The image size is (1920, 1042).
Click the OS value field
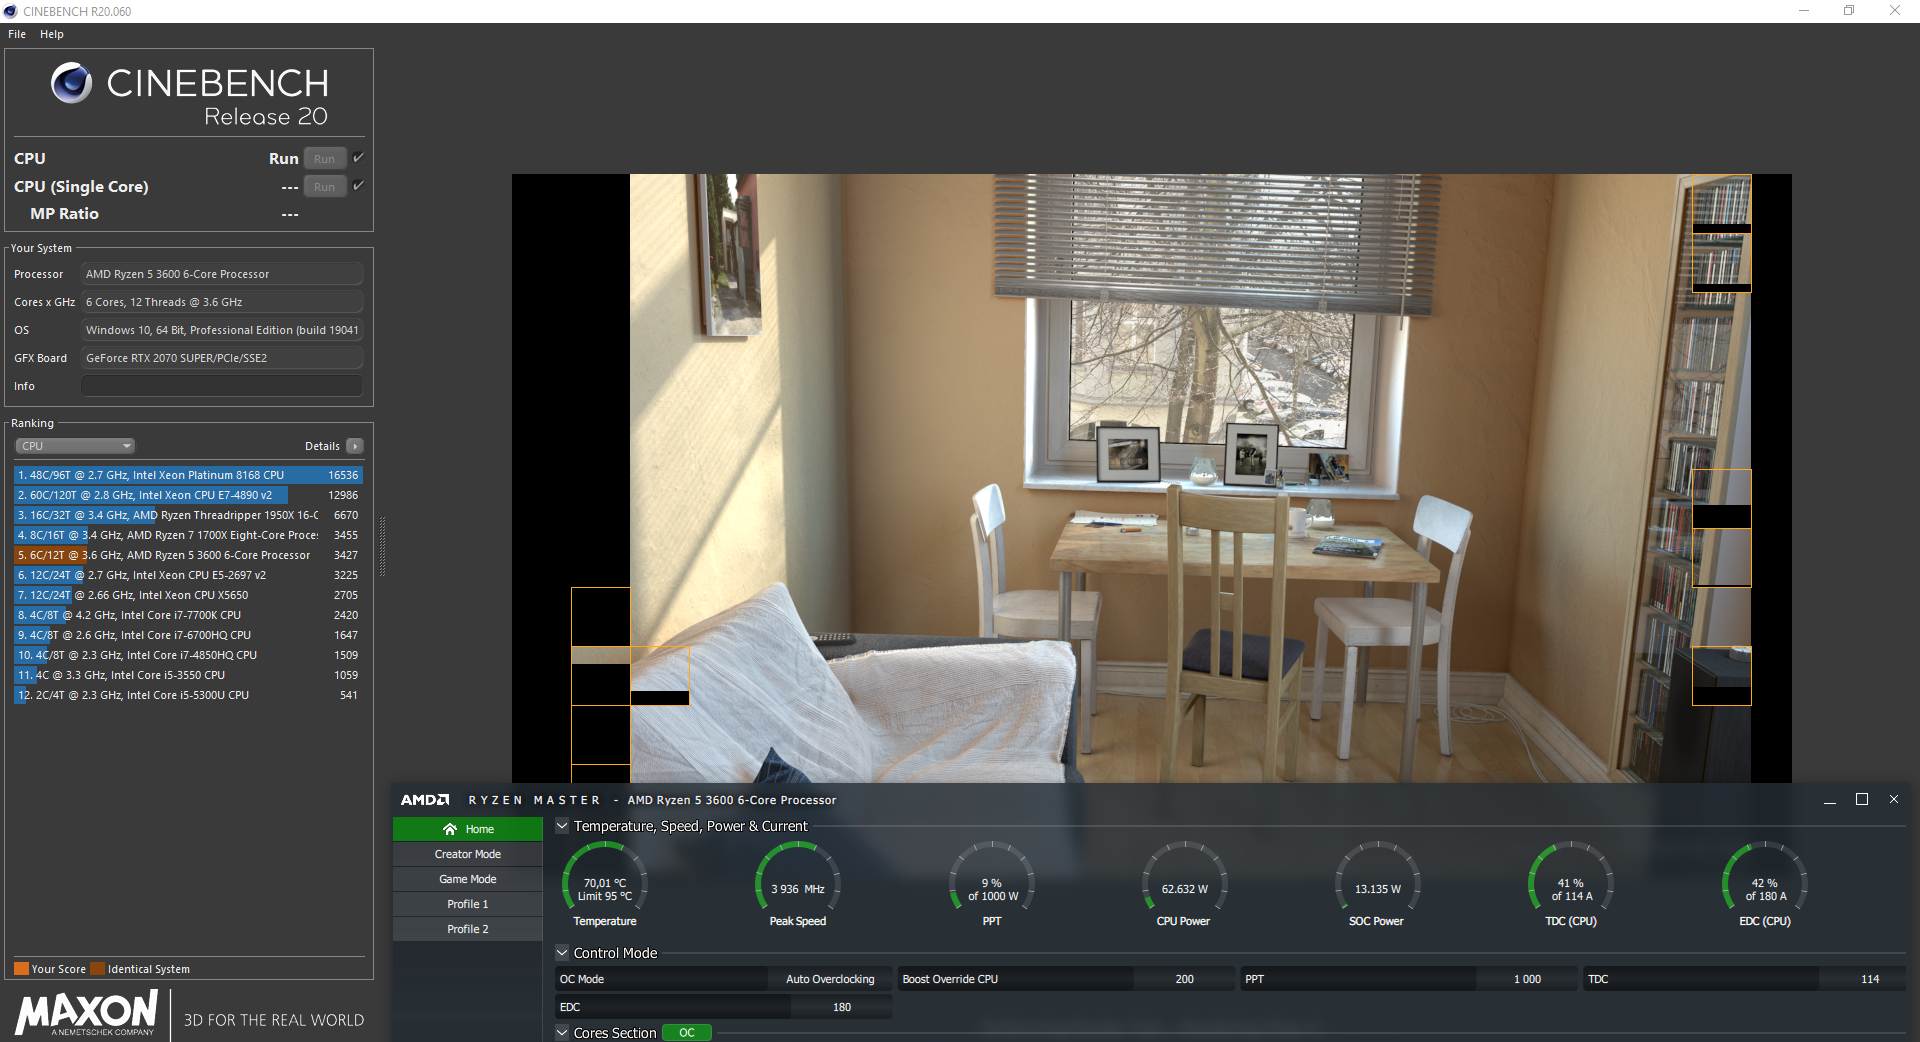(x=222, y=330)
